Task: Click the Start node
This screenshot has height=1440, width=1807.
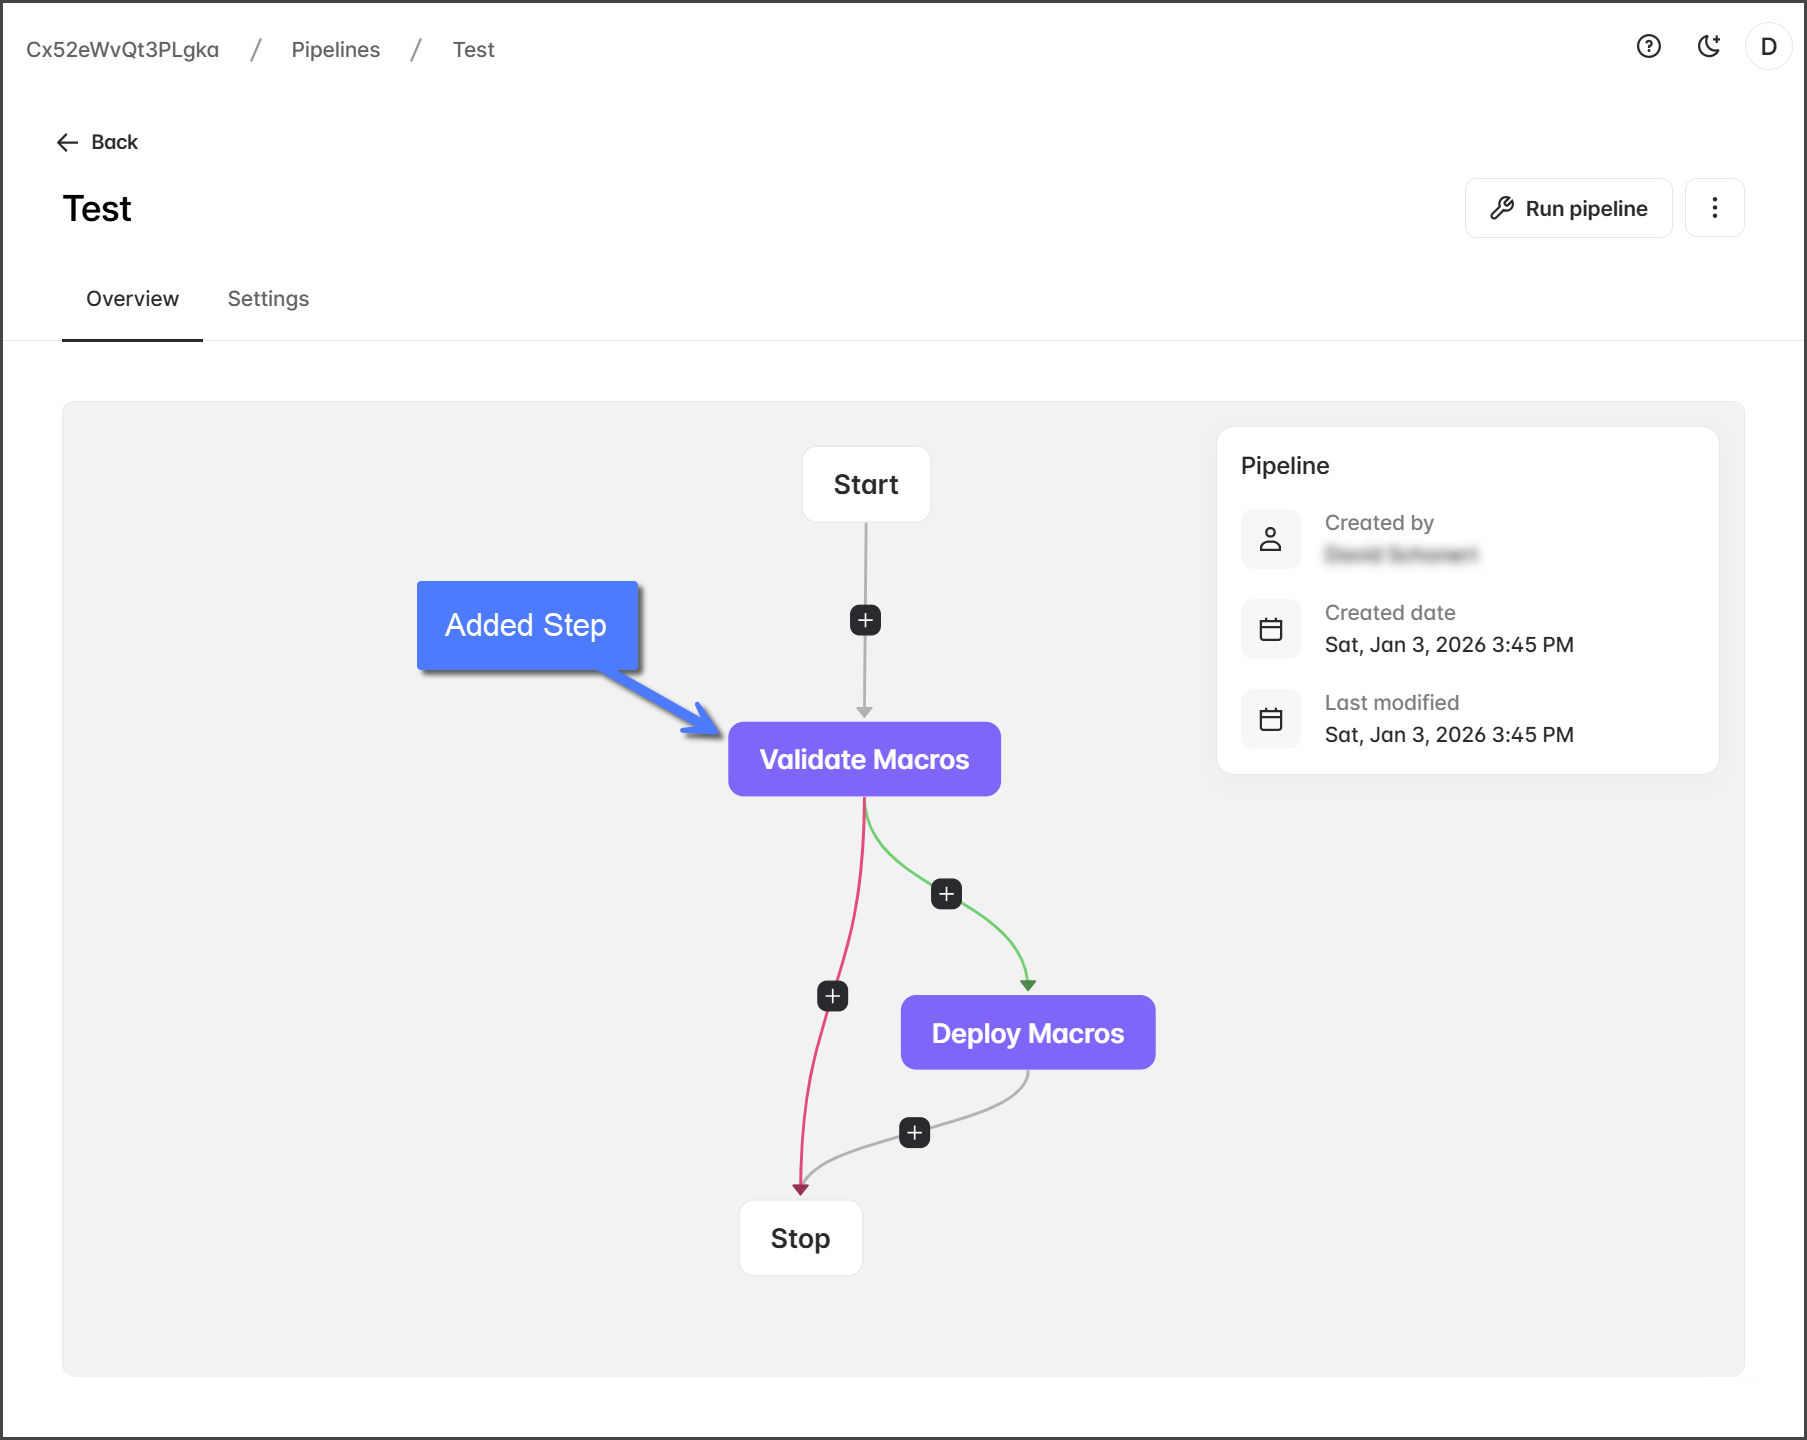Action: click(866, 485)
